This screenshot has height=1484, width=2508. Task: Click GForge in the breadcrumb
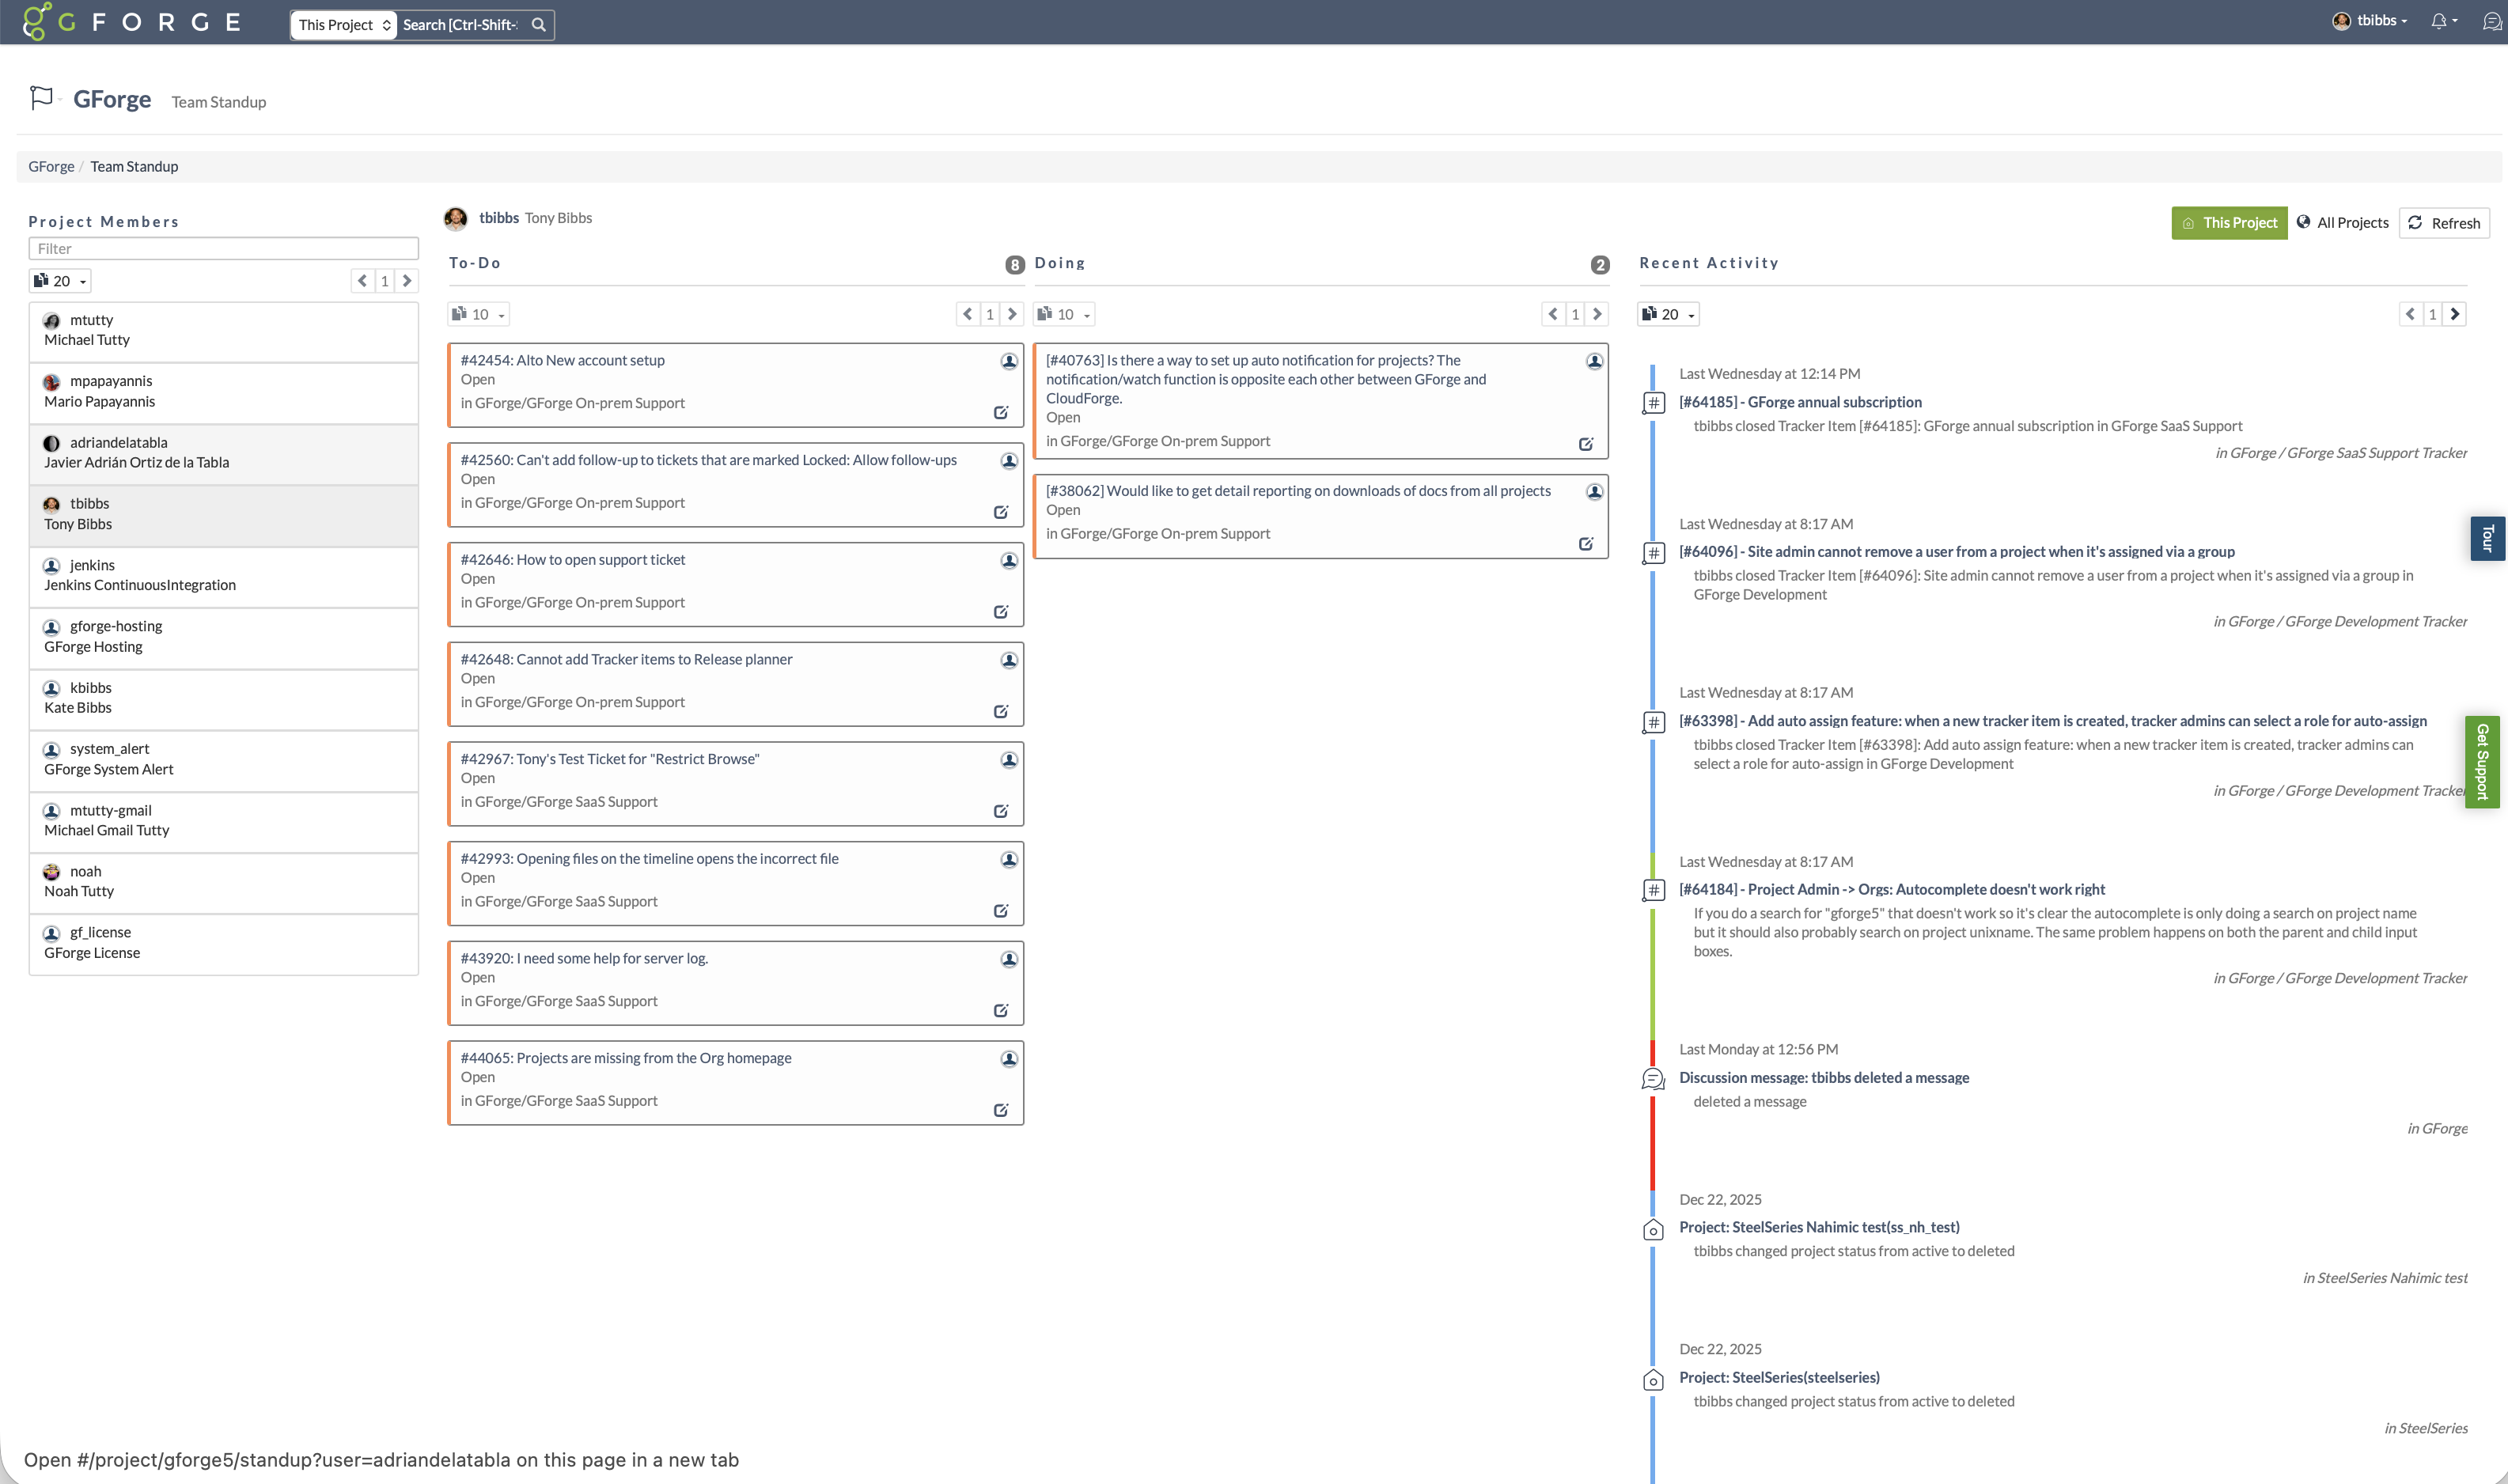(x=51, y=167)
